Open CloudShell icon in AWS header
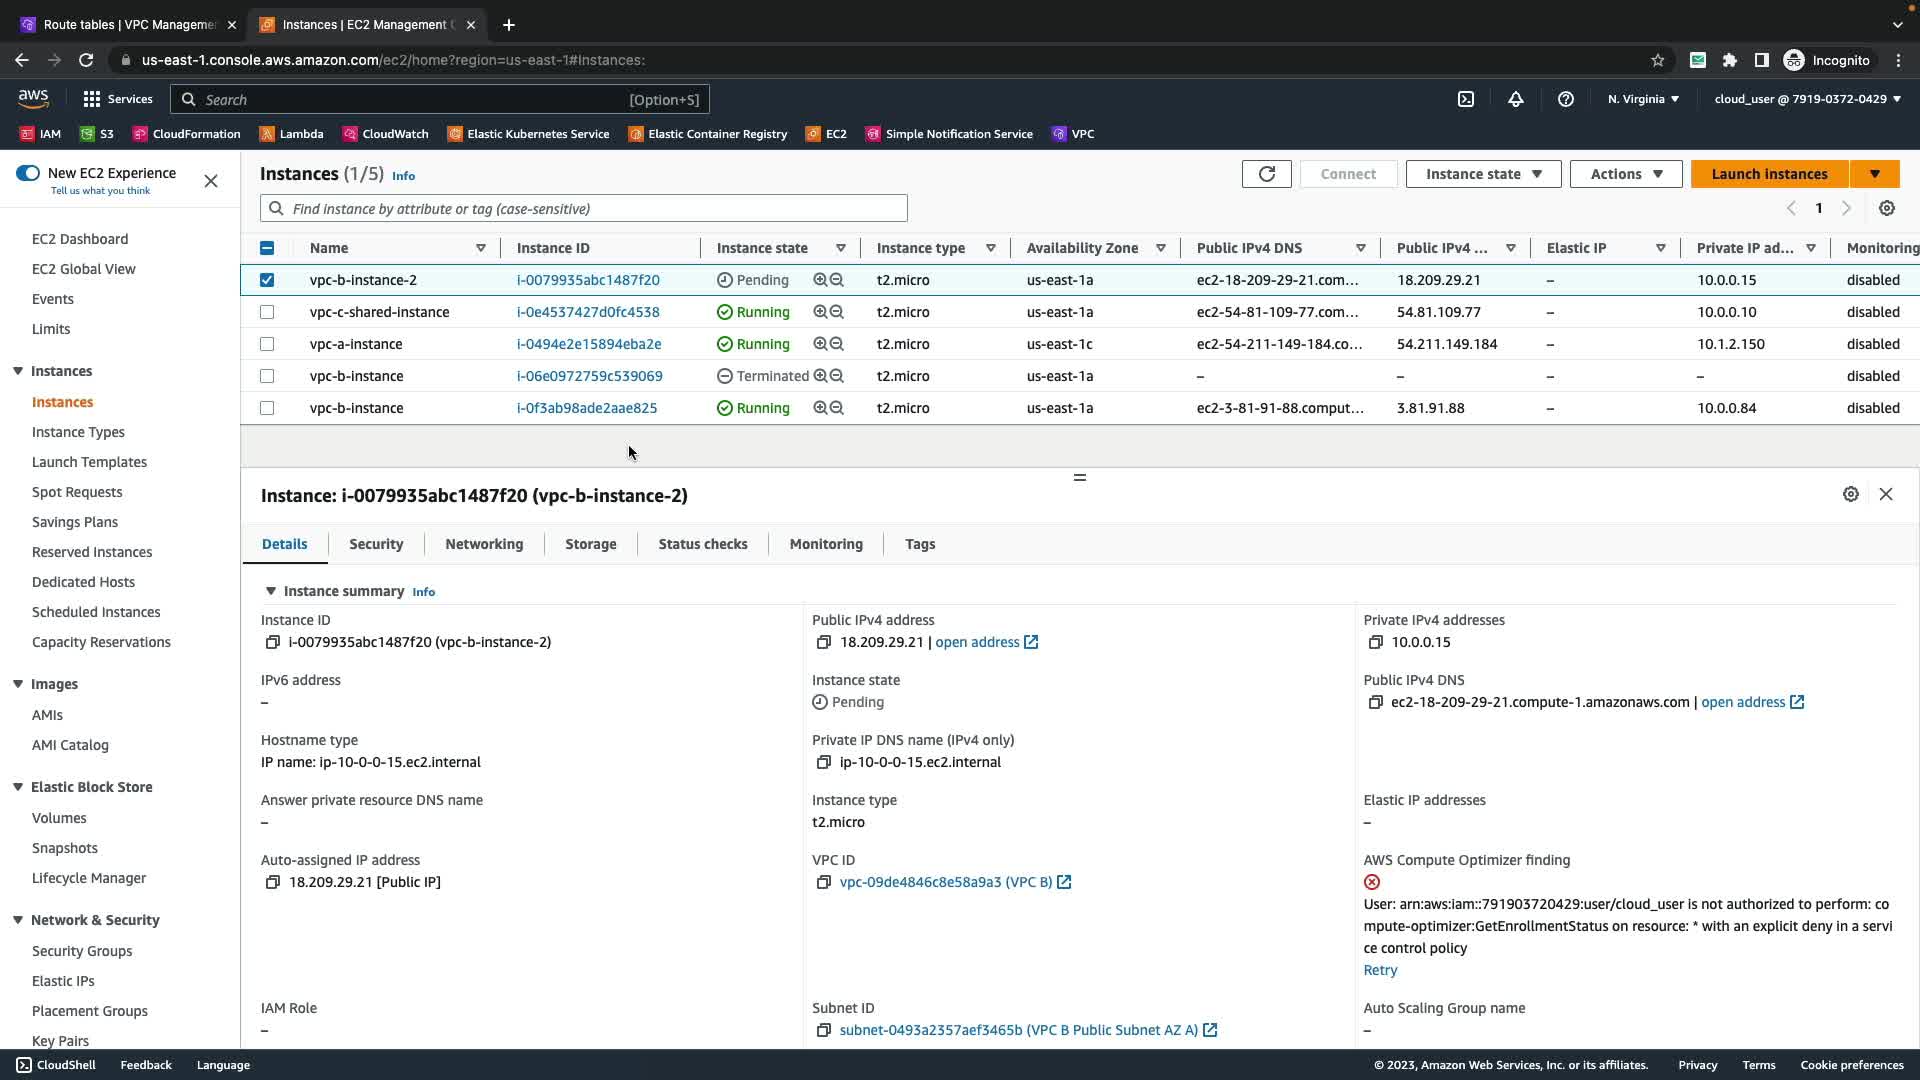1920x1080 pixels. [x=1465, y=99]
